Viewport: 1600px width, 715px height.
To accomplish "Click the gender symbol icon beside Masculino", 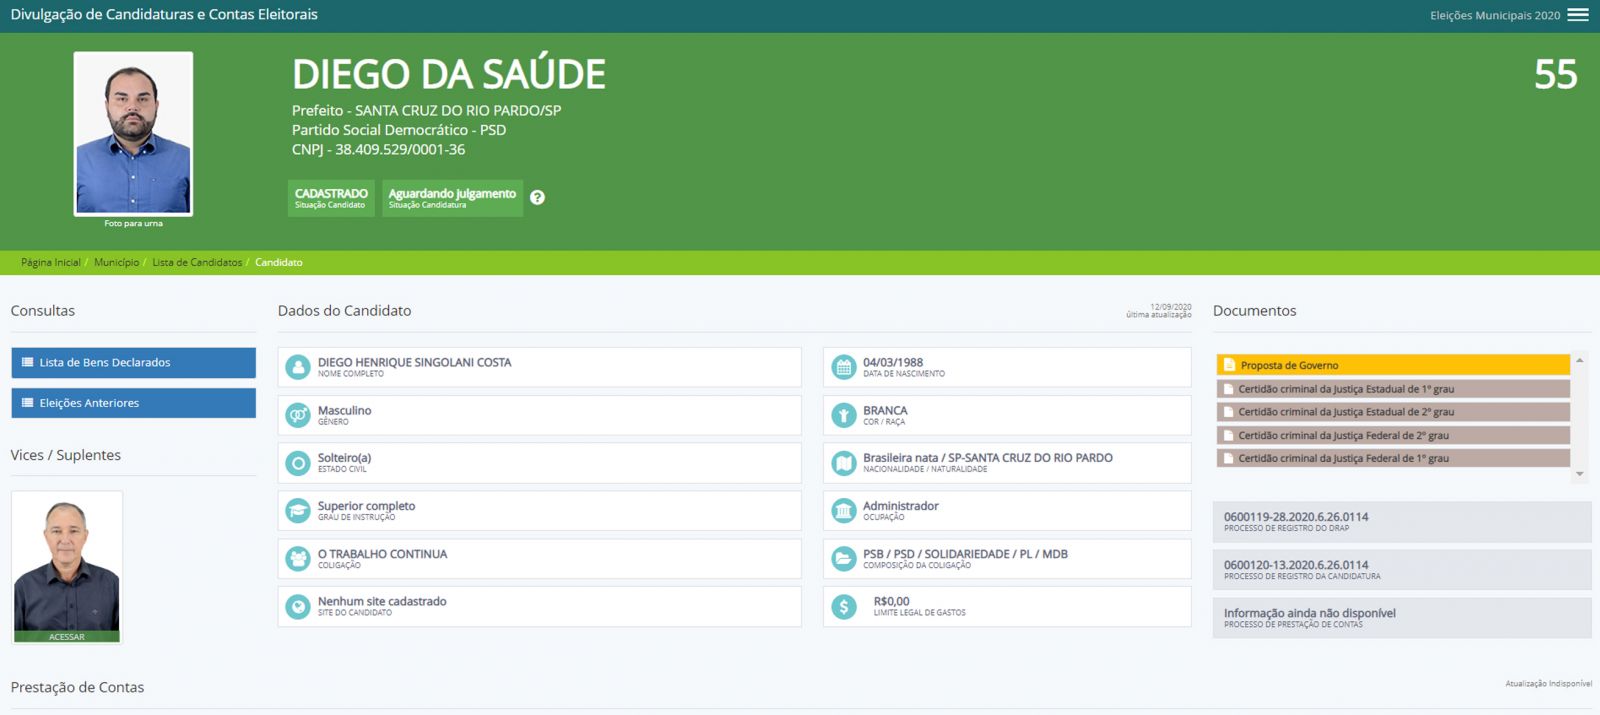I will (298, 415).
